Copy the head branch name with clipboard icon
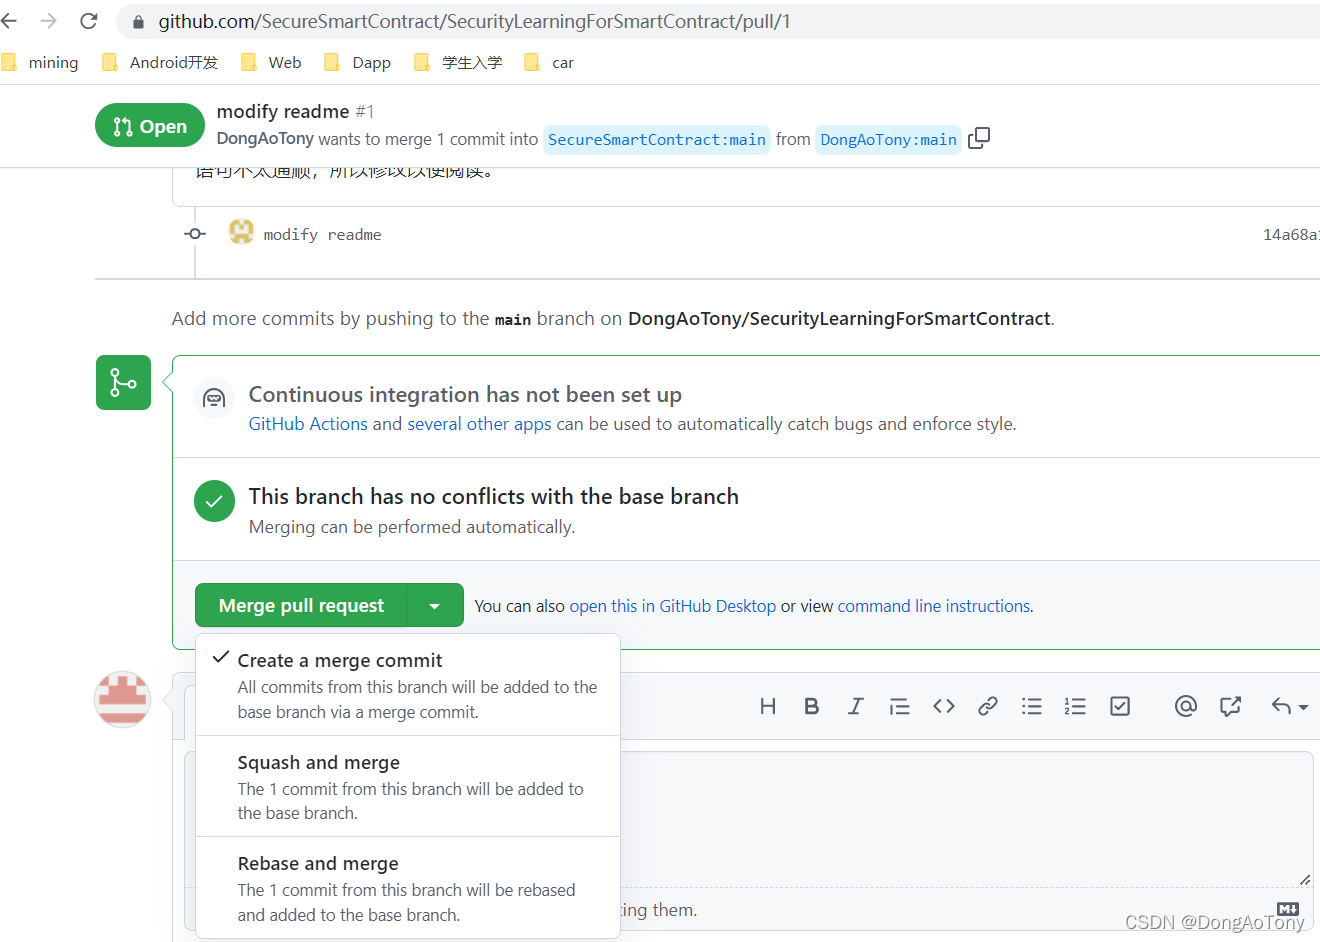1320x942 pixels. [x=979, y=138]
